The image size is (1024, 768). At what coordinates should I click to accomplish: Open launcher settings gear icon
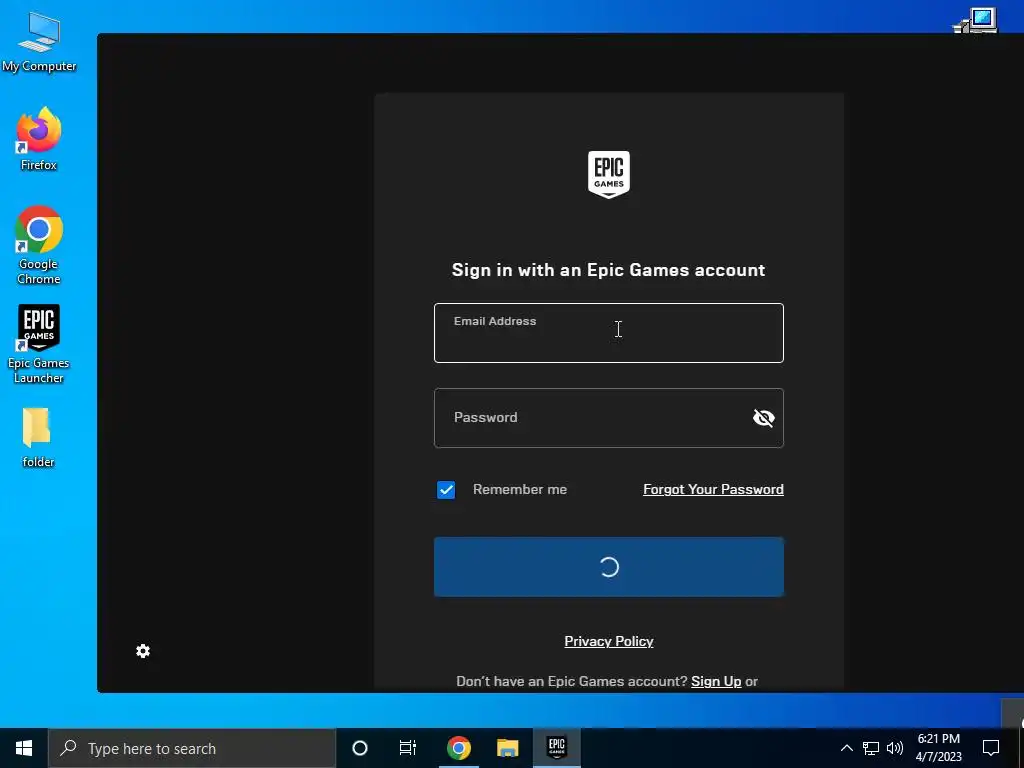click(x=143, y=651)
